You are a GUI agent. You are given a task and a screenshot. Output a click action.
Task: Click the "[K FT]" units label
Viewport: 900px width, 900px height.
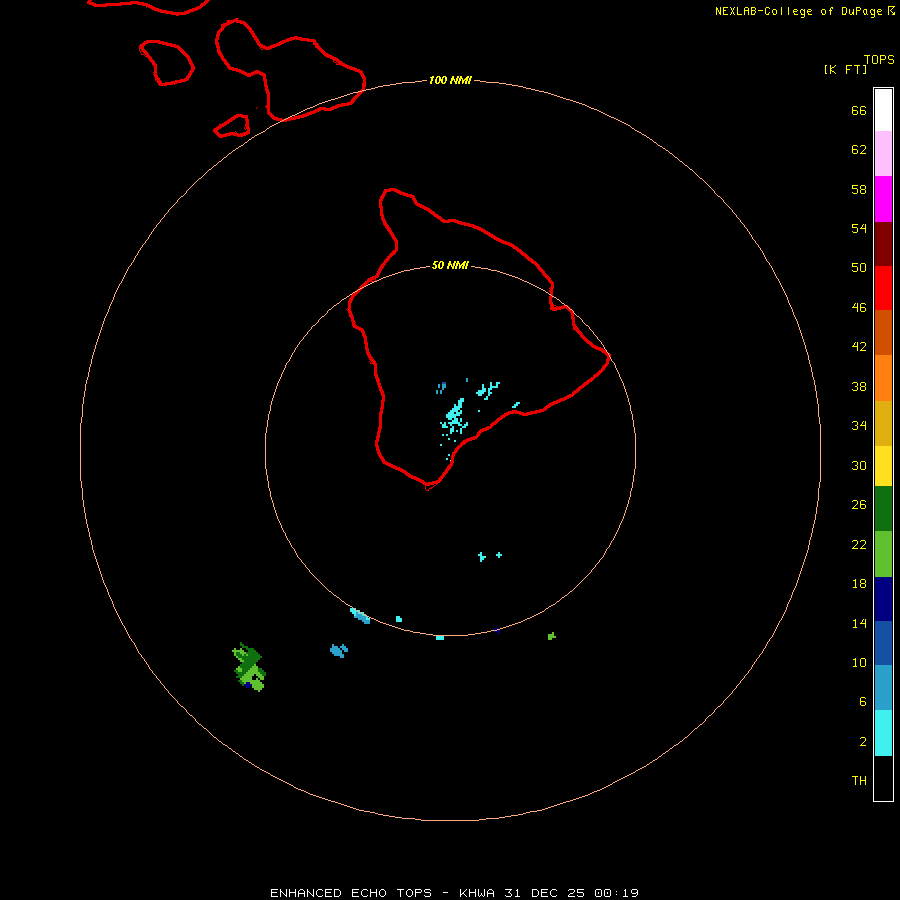pos(845,69)
